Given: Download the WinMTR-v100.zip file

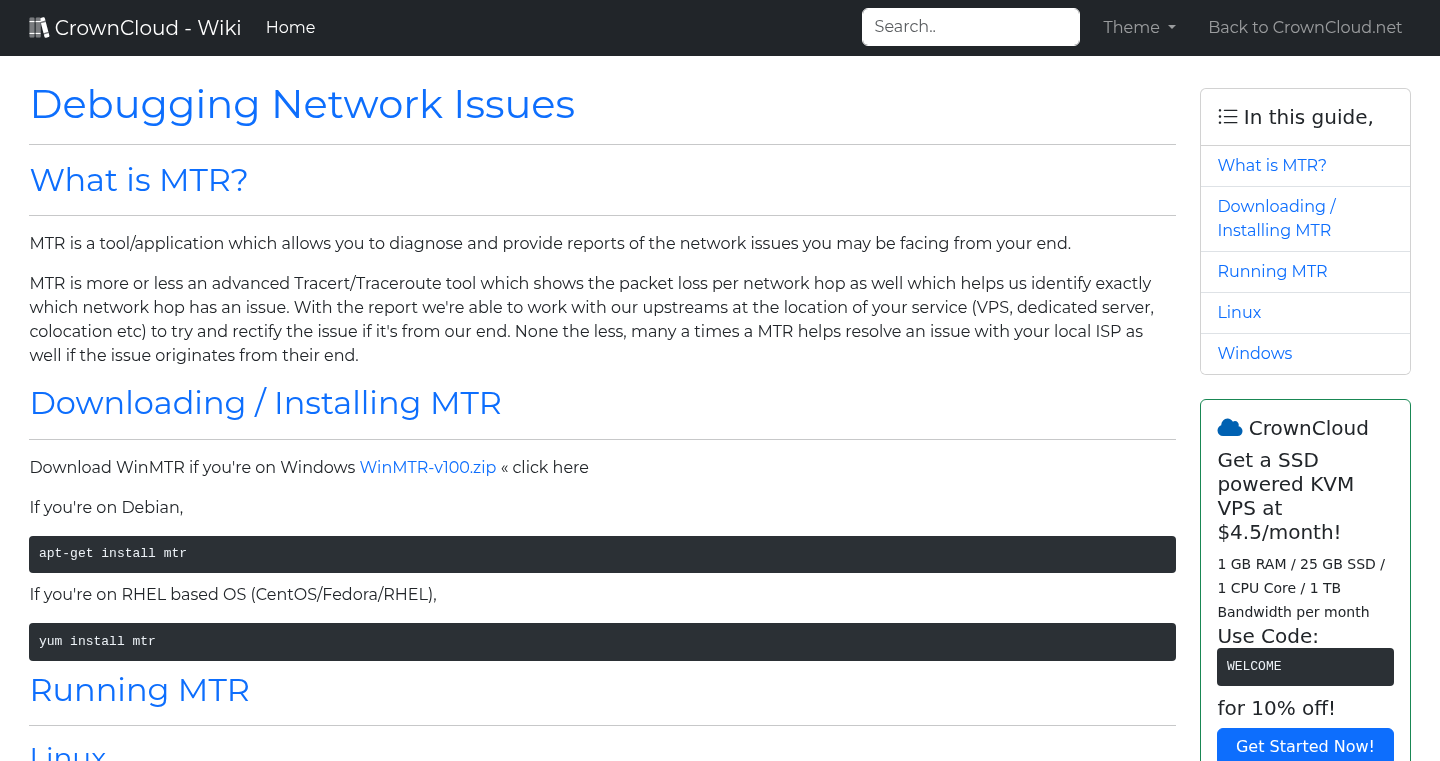Looking at the screenshot, I should click(428, 467).
